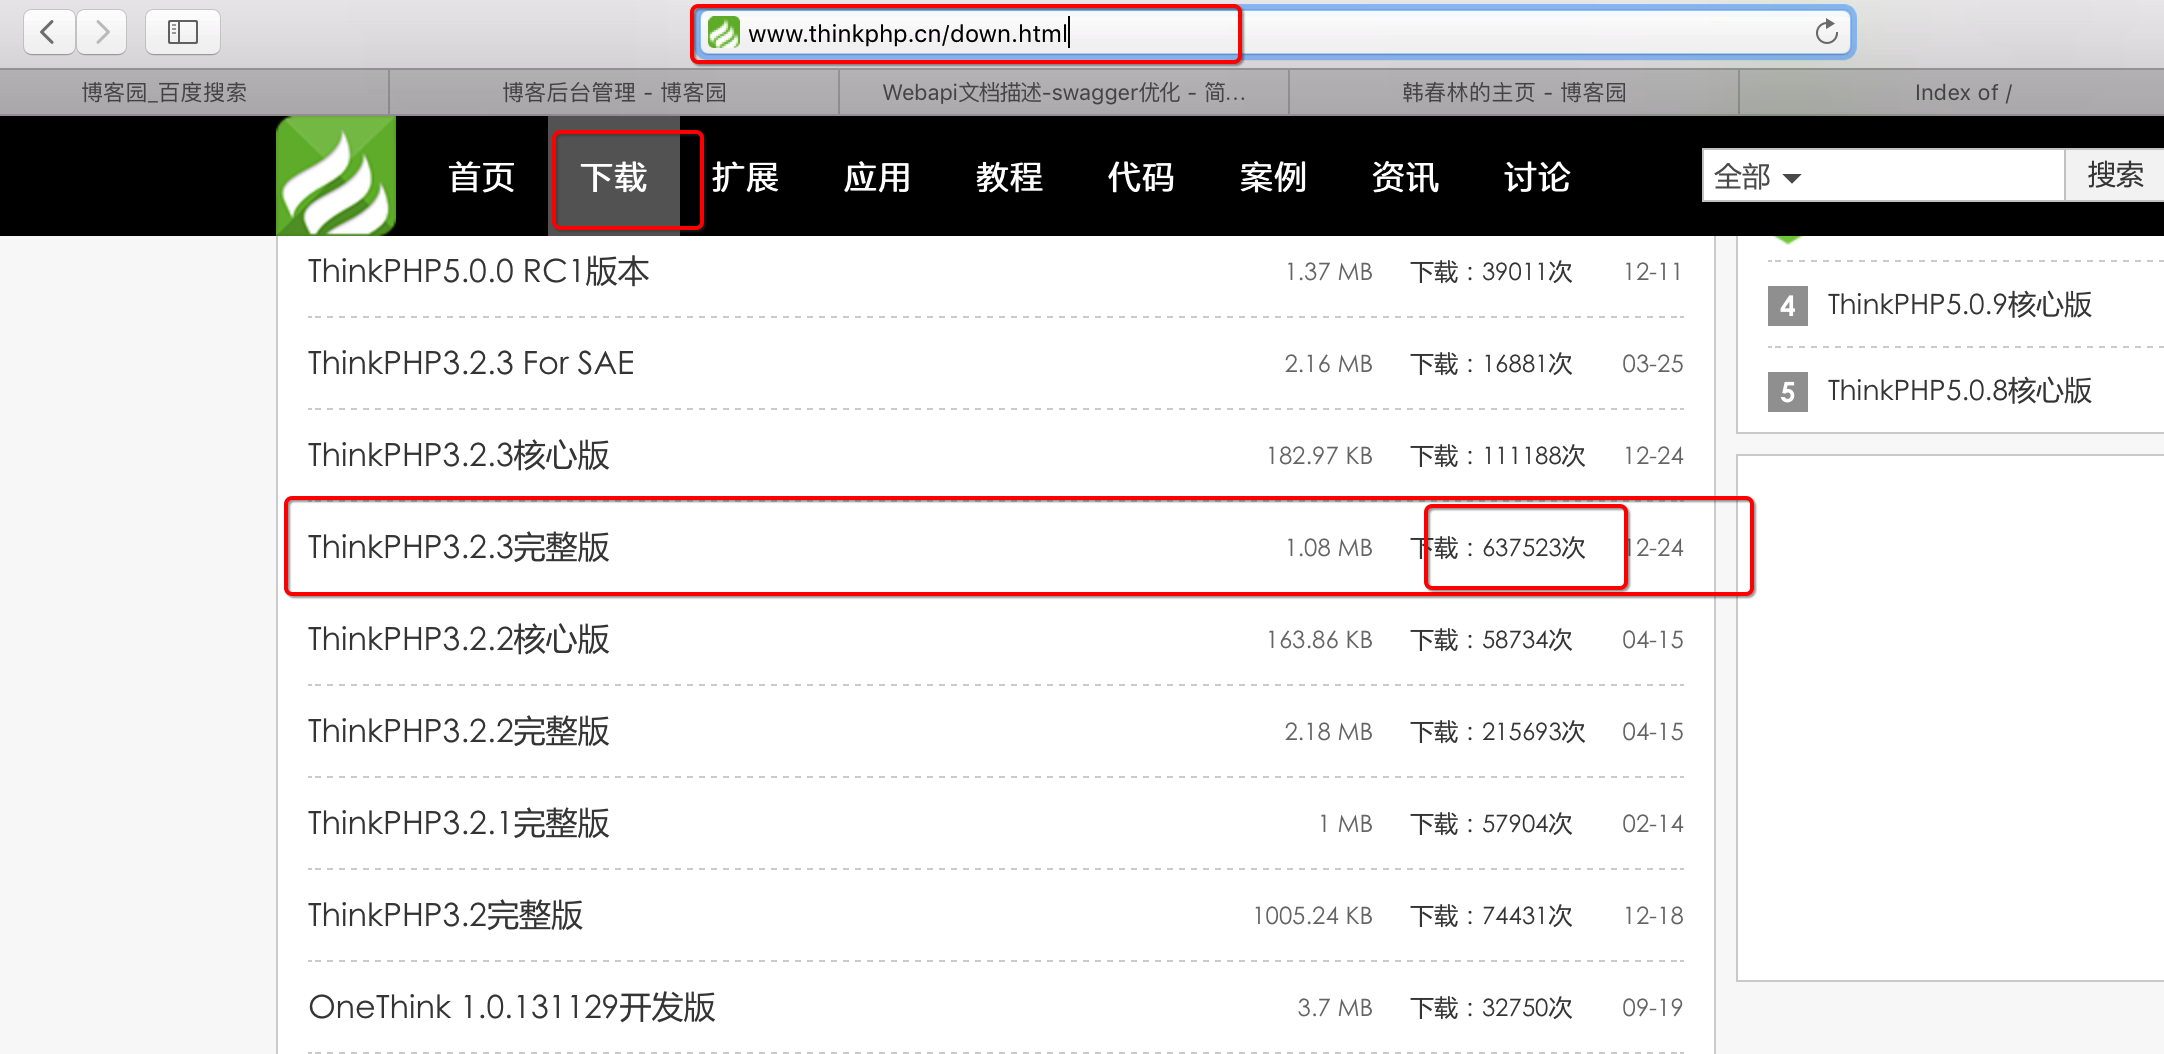Open 教程 navigation item
2164x1054 pixels.
tap(1010, 177)
